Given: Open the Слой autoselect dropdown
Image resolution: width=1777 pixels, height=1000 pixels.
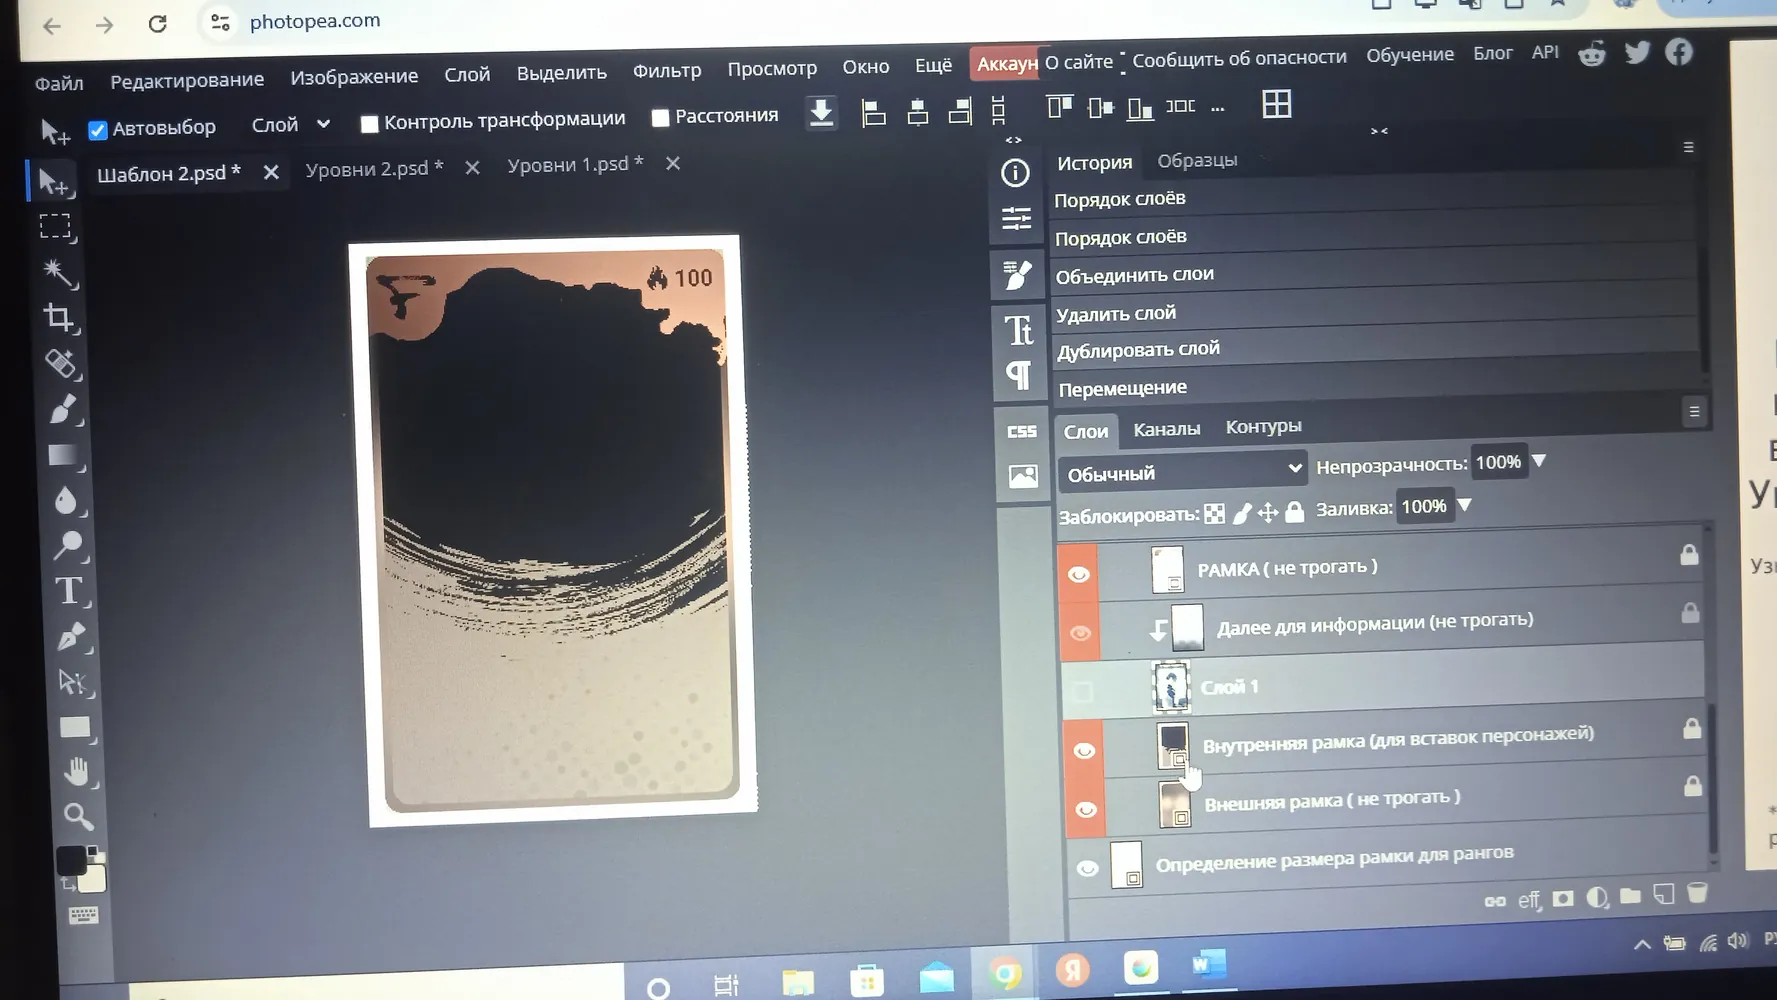Looking at the screenshot, I should pos(291,125).
